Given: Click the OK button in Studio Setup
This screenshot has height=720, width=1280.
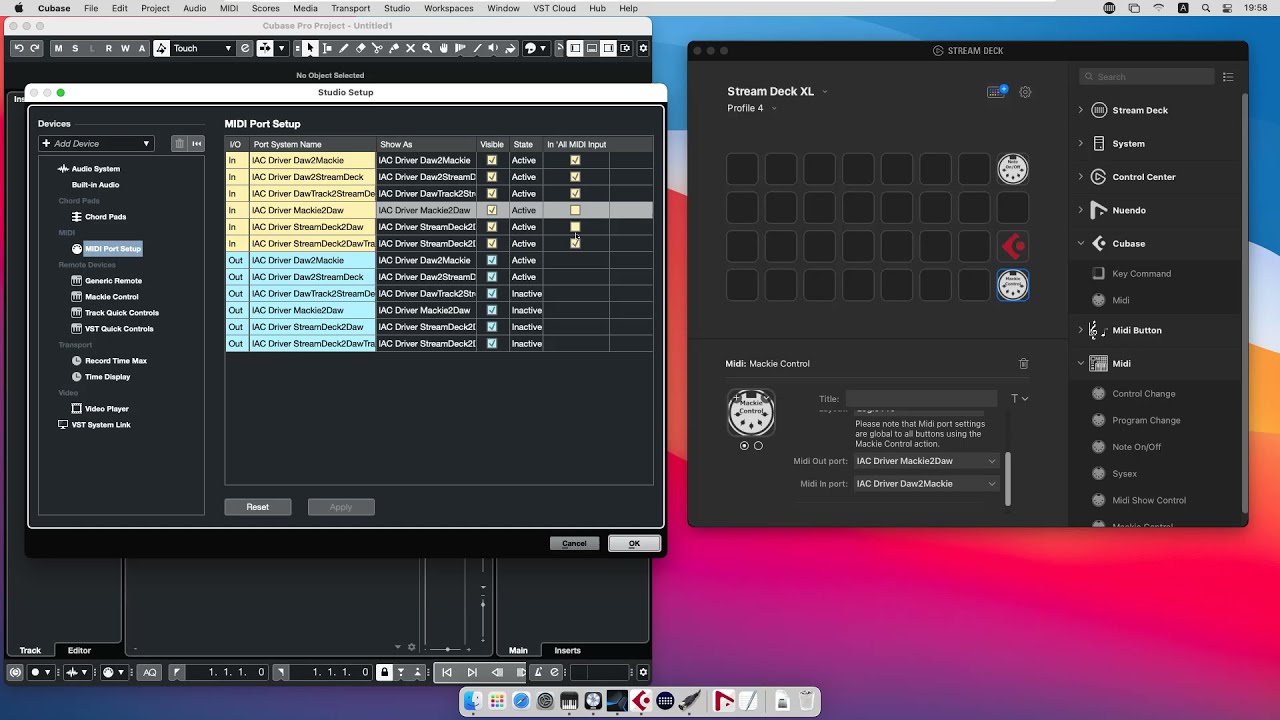Looking at the screenshot, I should [x=634, y=544].
